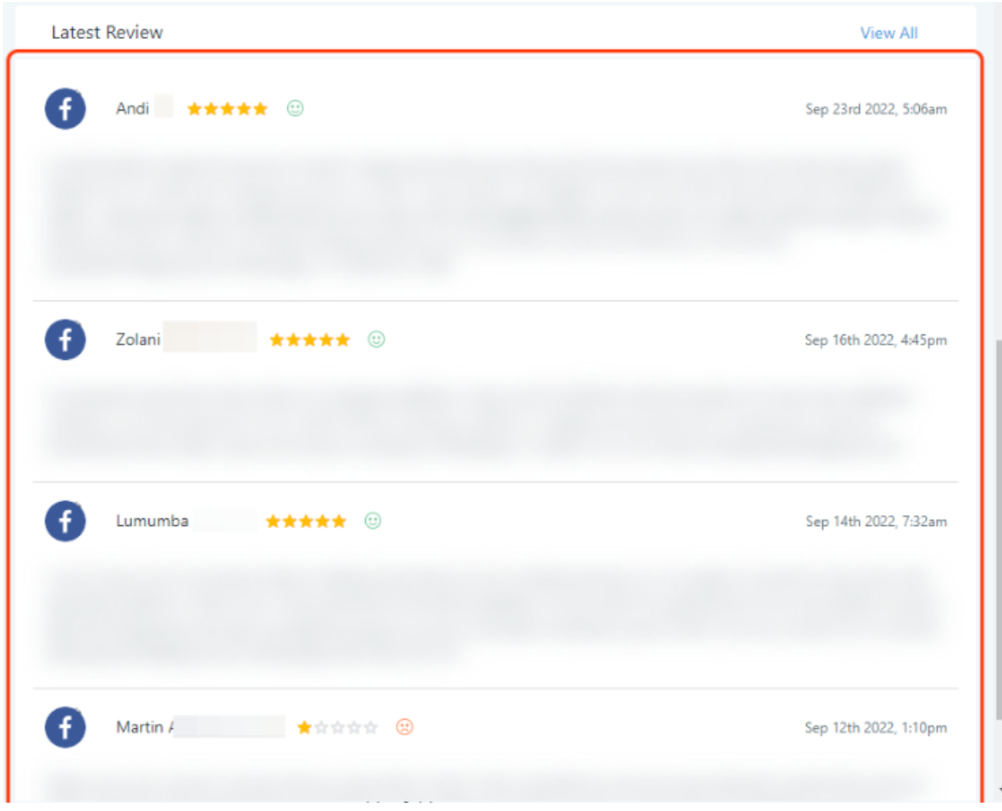The height and width of the screenshot is (811, 1002).
Task: Click the happy smiley face on Lumumba's review
Action: pos(373,521)
